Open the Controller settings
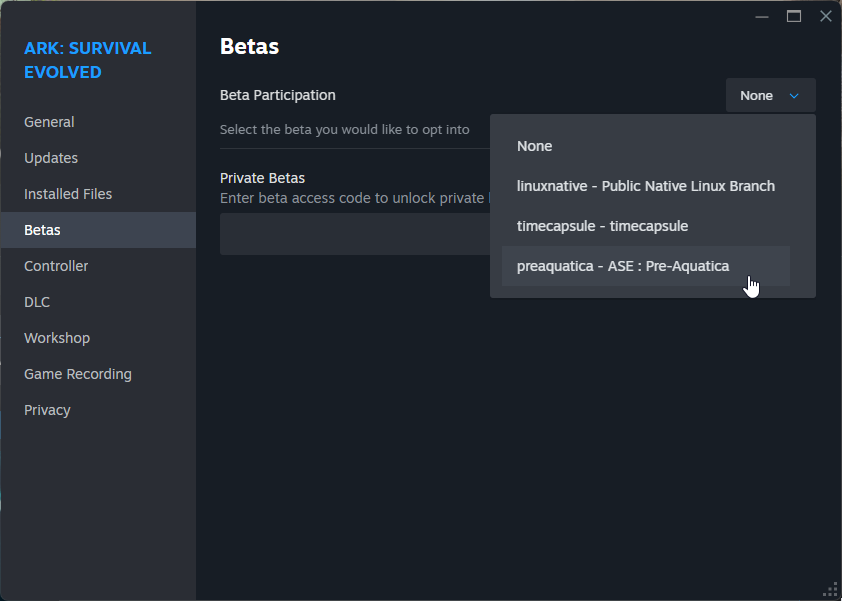 pos(98,266)
